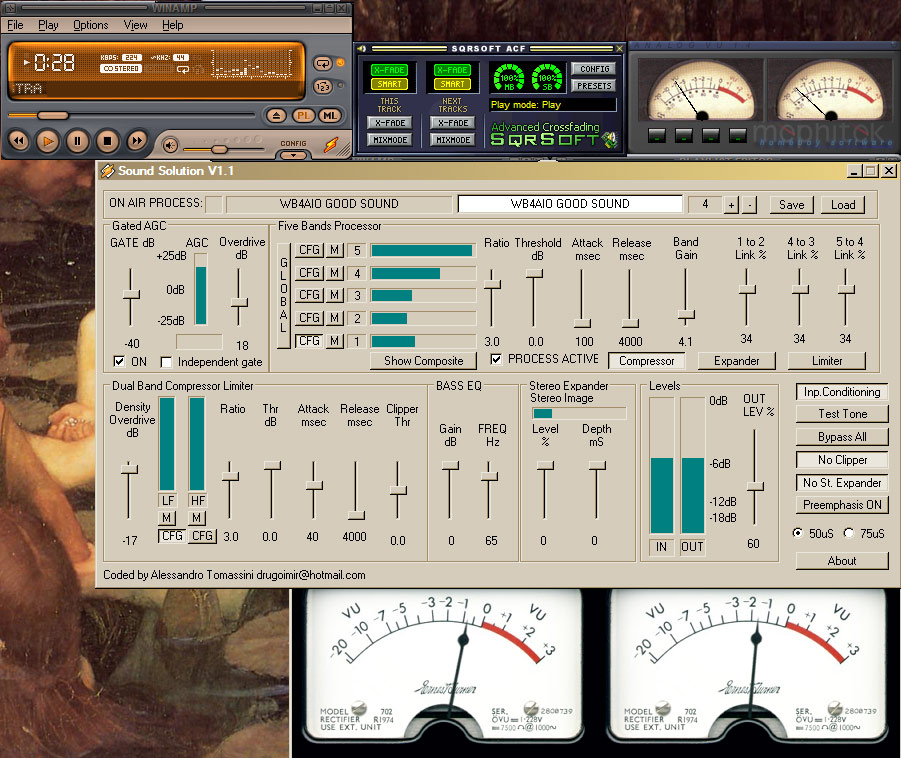Click the Test Tone button
This screenshot has height=758, width=901.
coord(842,414)
